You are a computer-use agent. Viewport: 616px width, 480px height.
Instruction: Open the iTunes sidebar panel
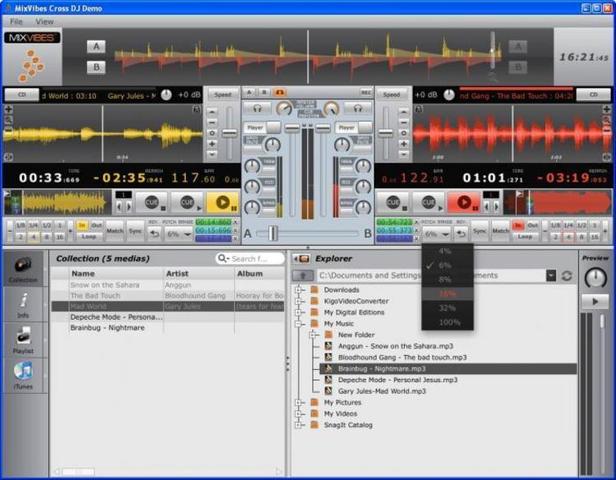(23, 375)
